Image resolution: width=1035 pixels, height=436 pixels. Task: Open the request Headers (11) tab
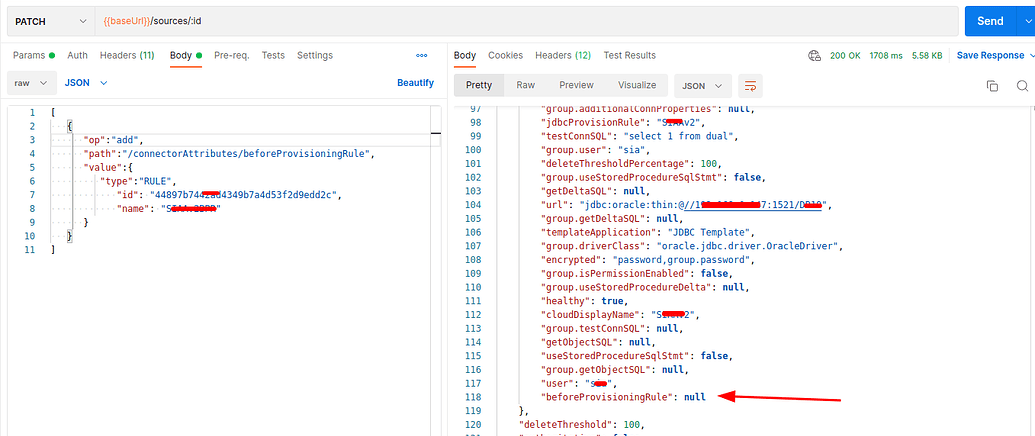coord(126,56)
